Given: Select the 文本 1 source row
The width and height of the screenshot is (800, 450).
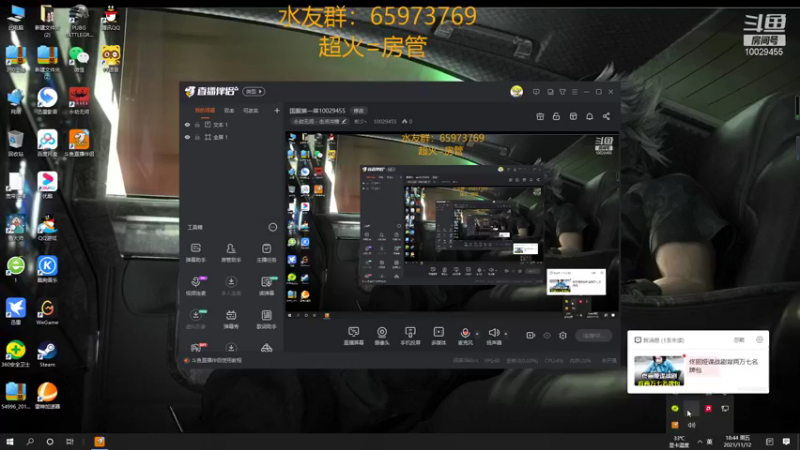Looking at the screenshot, I should 232,124.
